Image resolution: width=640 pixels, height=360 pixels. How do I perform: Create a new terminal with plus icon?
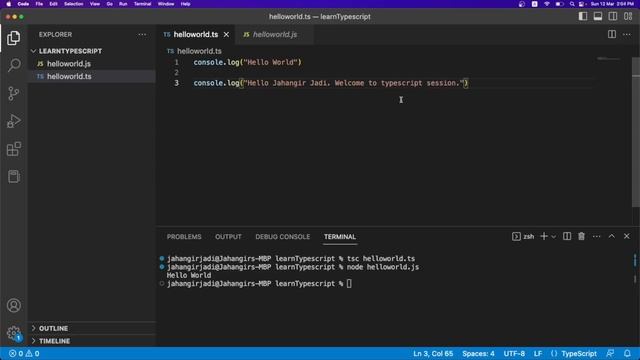tap(543, 236)
